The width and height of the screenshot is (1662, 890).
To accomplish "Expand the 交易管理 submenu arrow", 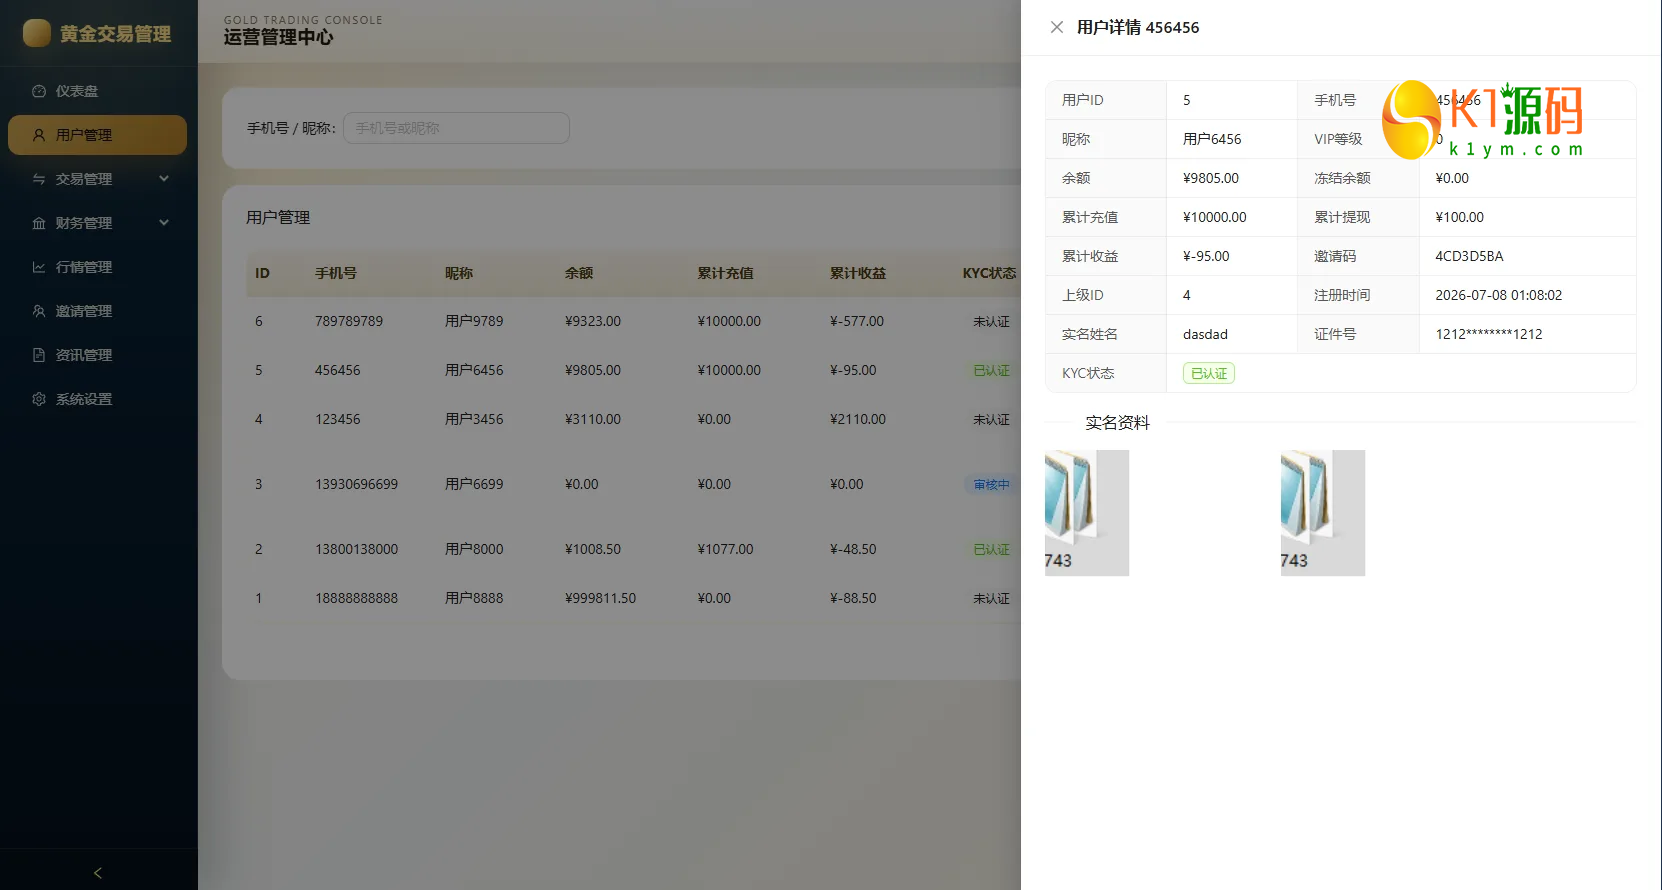I will [x=164, y=179].
